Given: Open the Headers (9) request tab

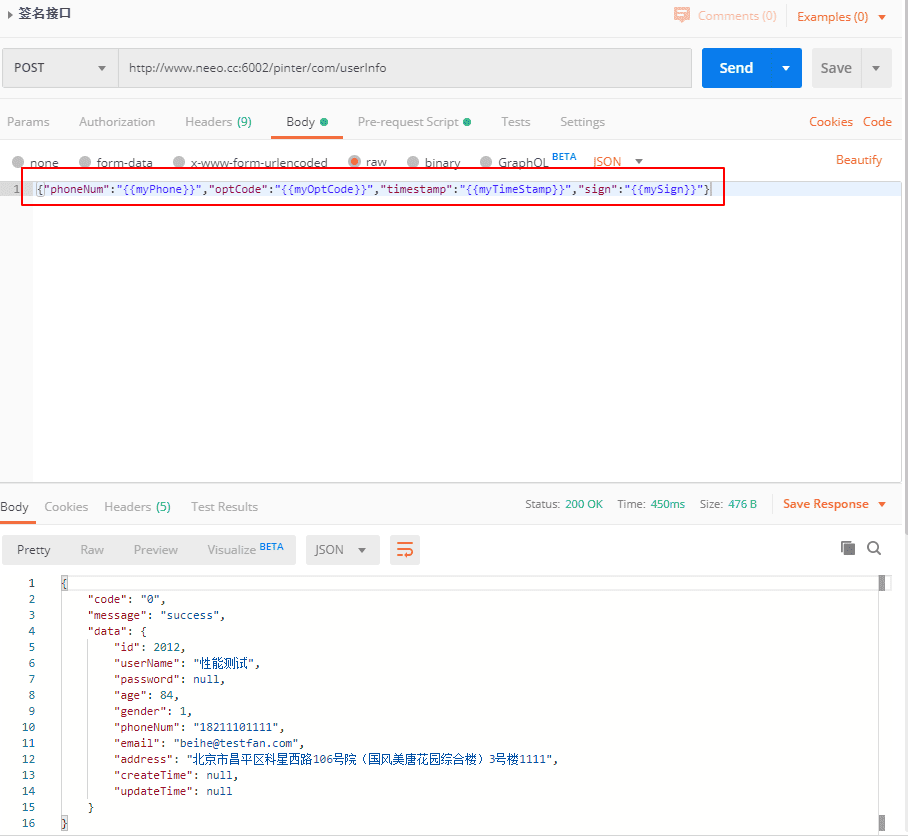Looking at the screenshot, I should pos(218,122).
